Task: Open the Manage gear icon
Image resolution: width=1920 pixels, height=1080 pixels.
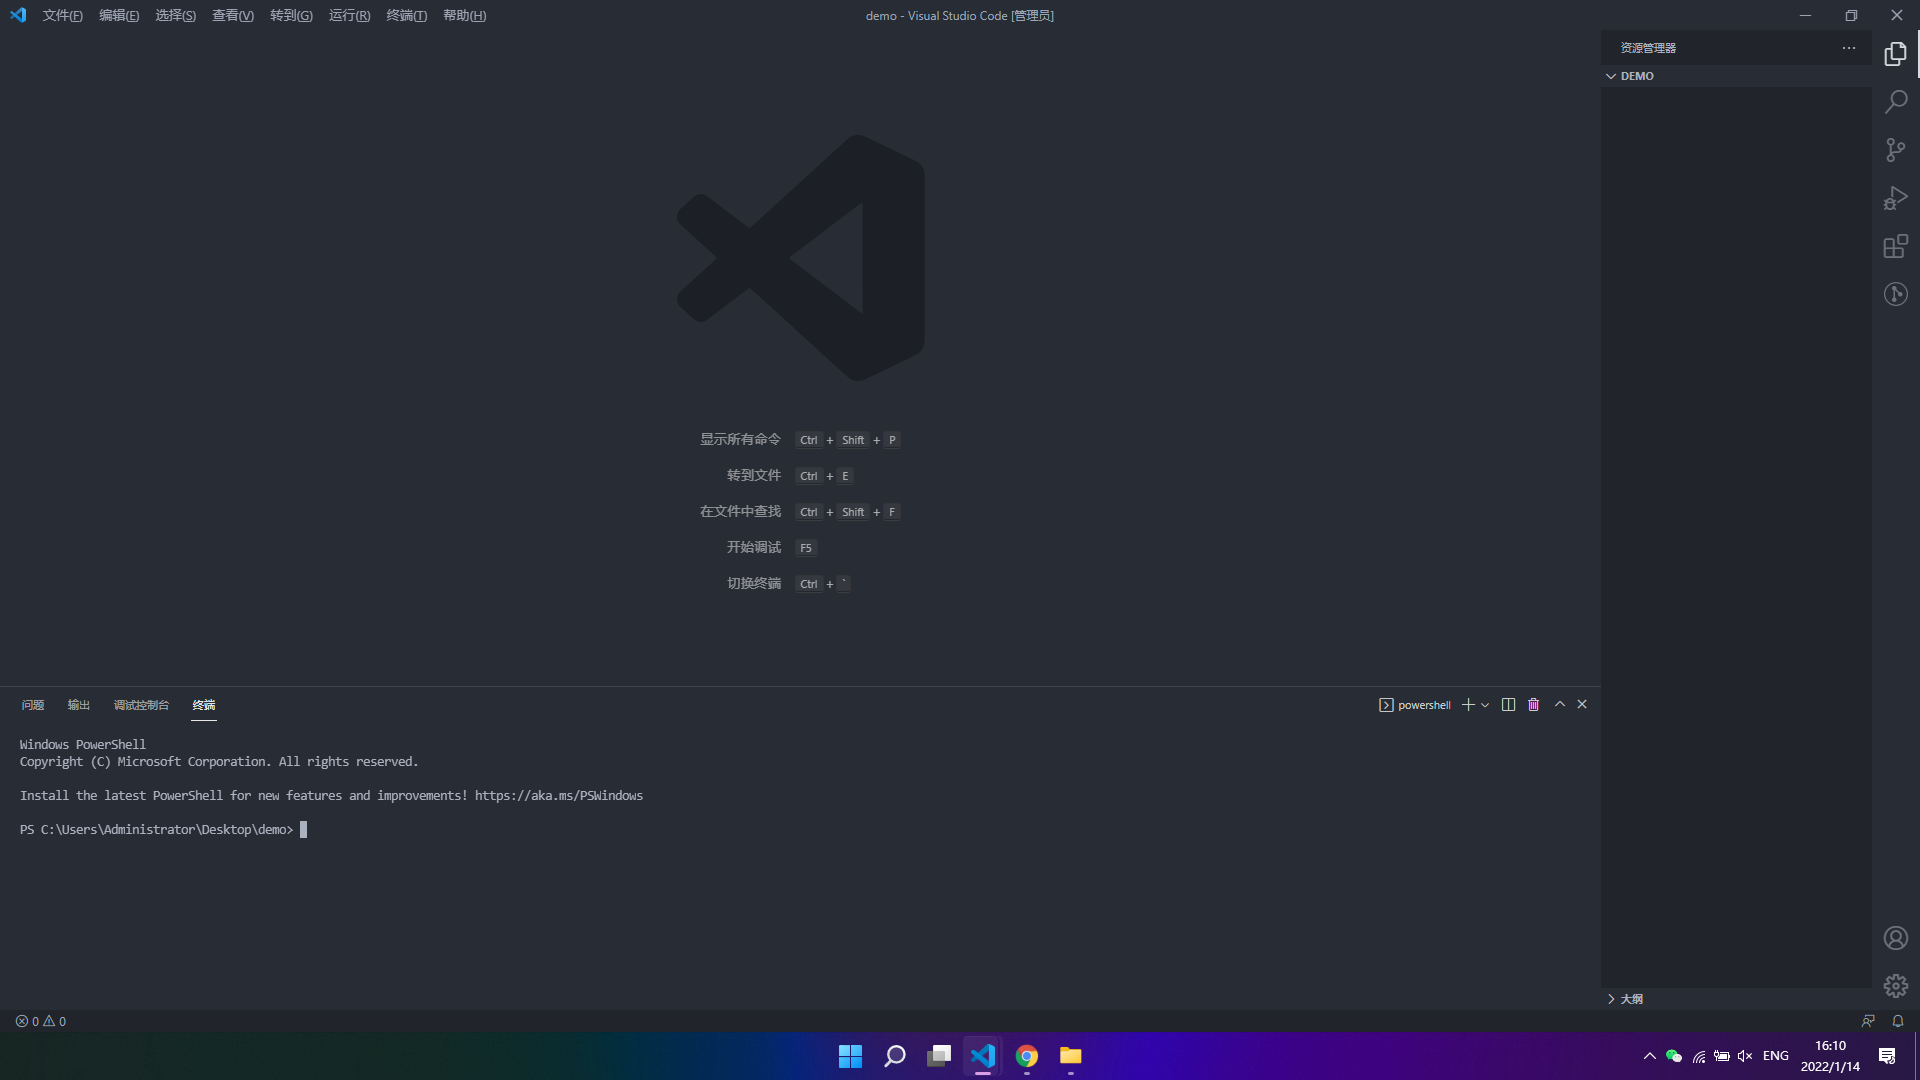Action: tap(1895, 986)
